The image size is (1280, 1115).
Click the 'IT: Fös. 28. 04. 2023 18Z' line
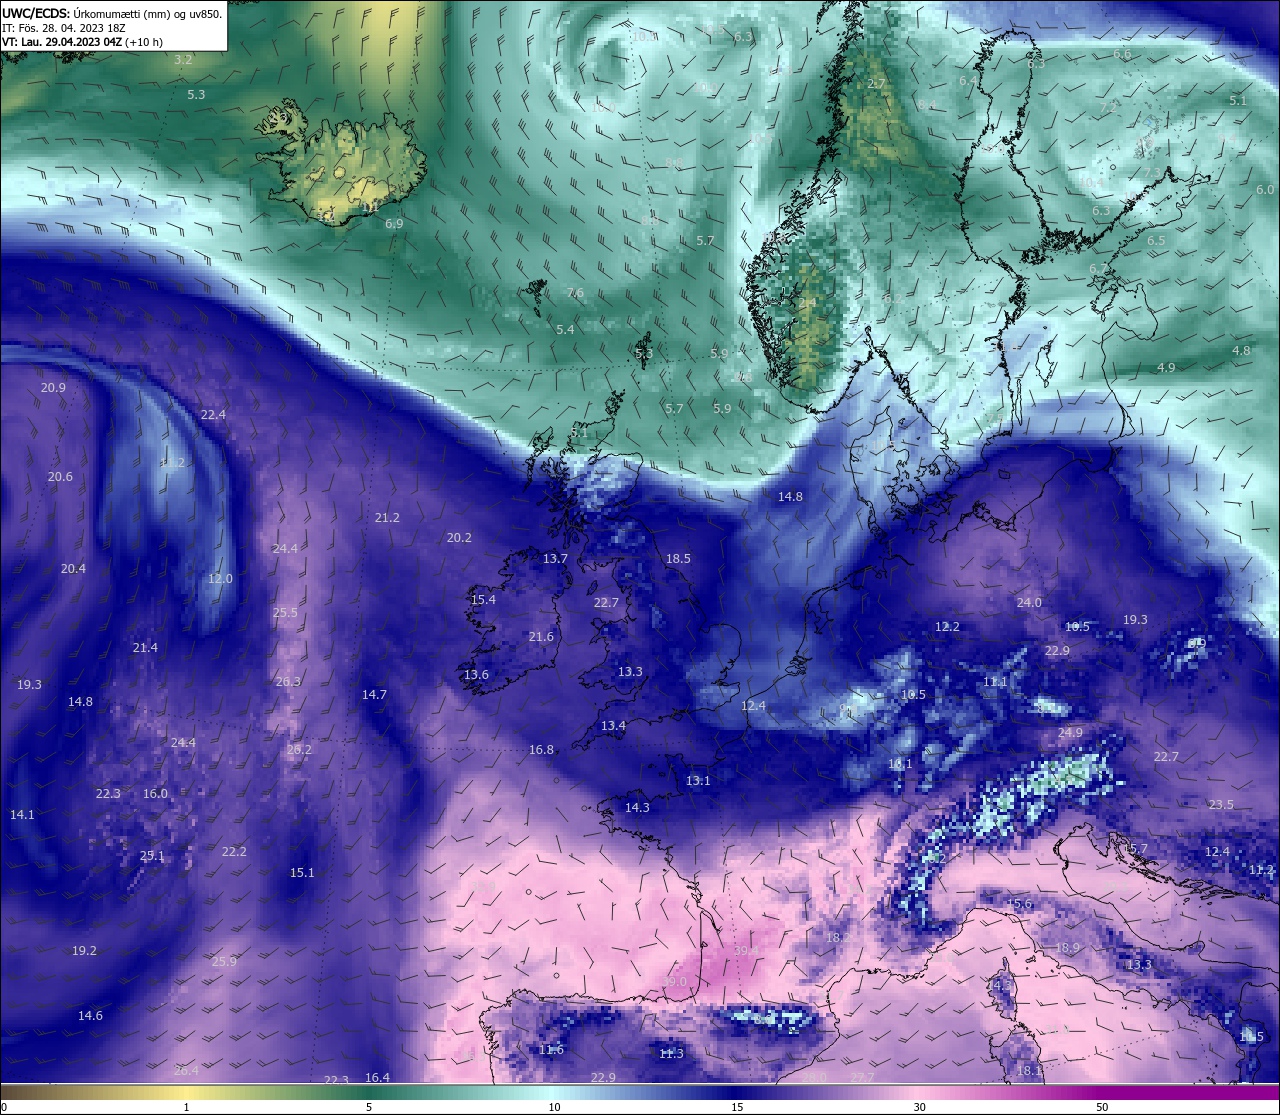pos(64,28)
